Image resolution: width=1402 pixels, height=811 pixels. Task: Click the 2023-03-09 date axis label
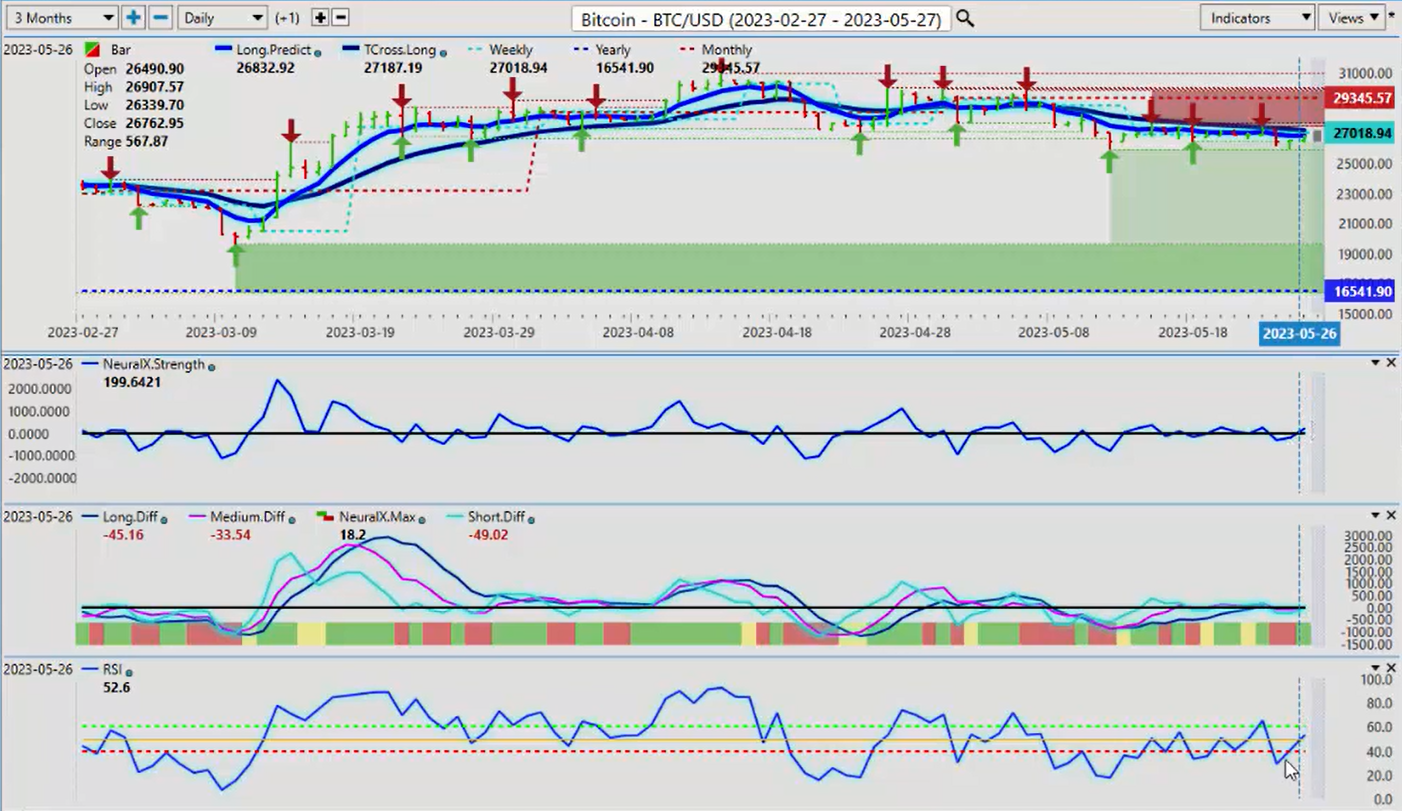pyautogui.click(x=223, y=331)
